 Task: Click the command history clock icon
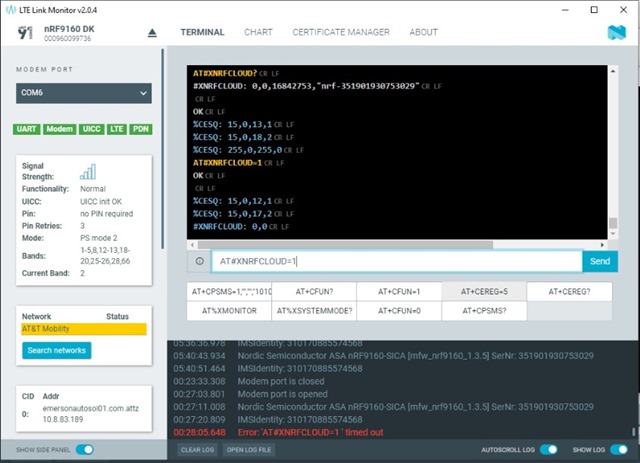pyautogui.click(x=200, y=262)
